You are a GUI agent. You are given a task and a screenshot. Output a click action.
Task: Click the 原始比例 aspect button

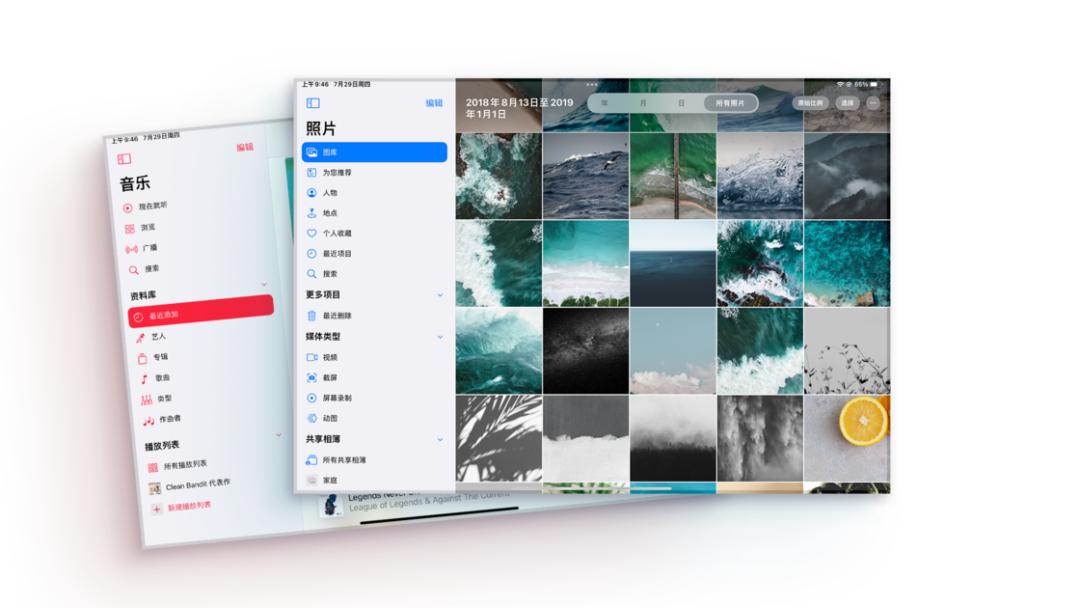(x=810, y=103)
